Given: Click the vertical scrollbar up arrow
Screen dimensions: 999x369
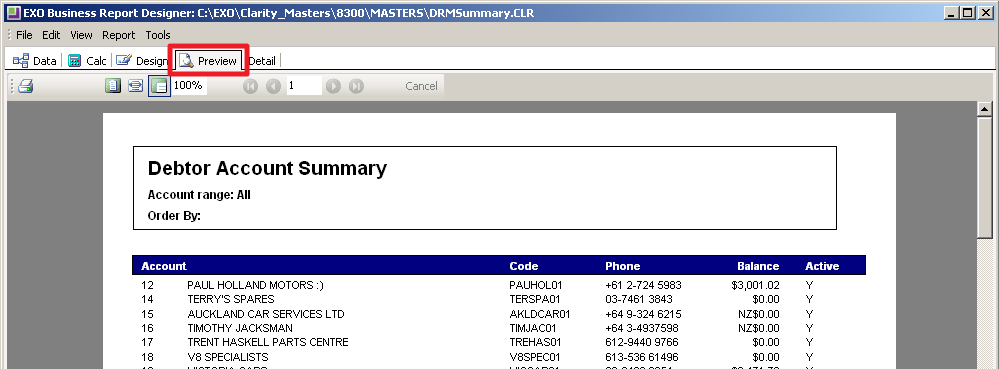Looking at the screenshot, I should [985, 109].
